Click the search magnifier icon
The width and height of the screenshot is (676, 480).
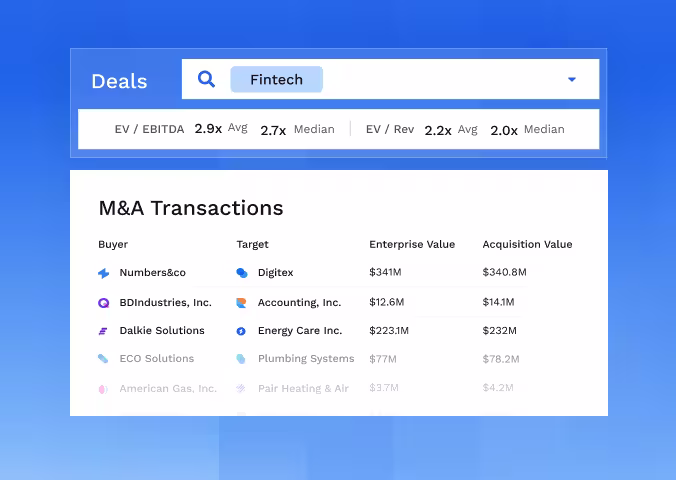(206, 79)
